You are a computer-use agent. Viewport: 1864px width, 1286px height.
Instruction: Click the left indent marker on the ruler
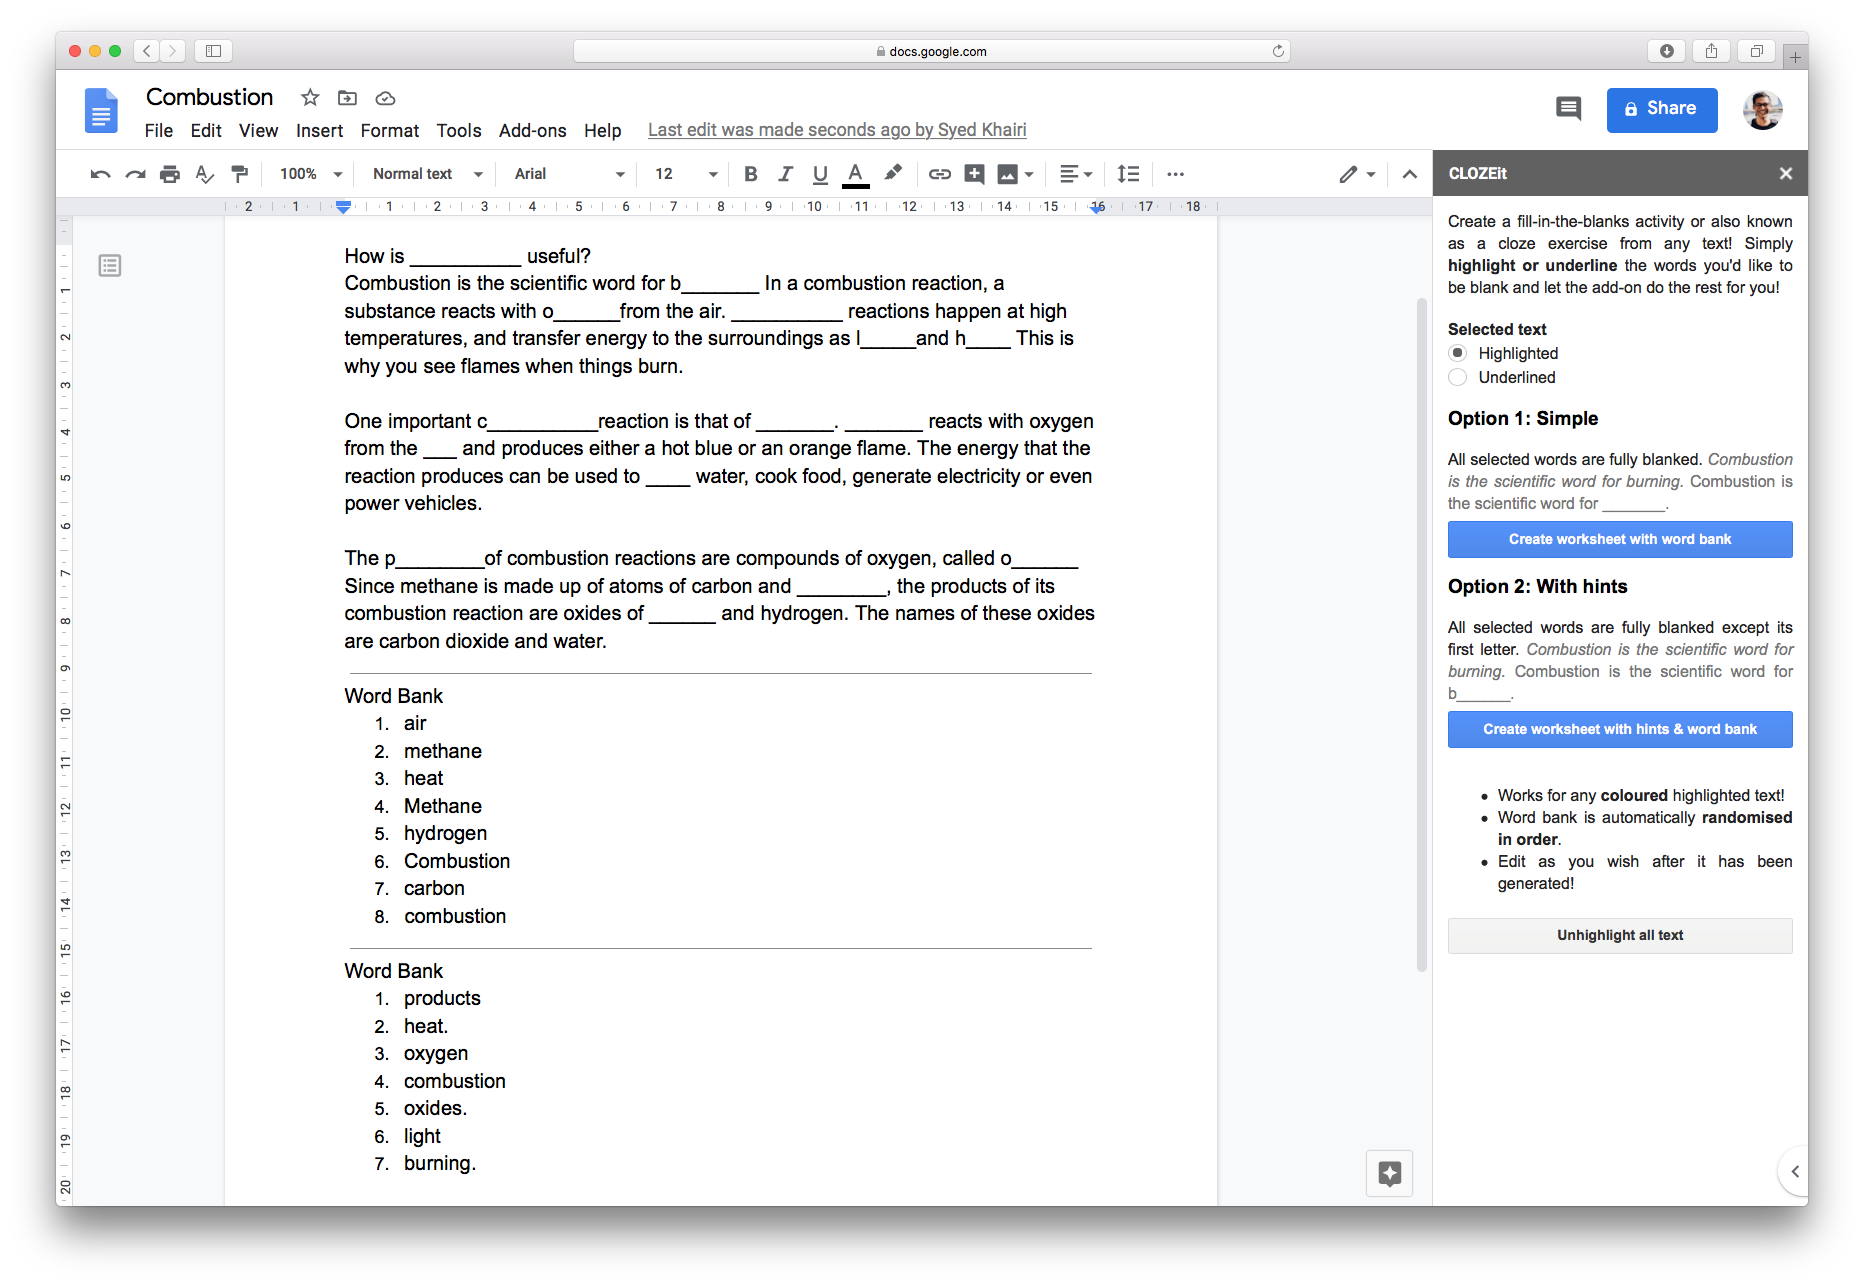(343, 207)
